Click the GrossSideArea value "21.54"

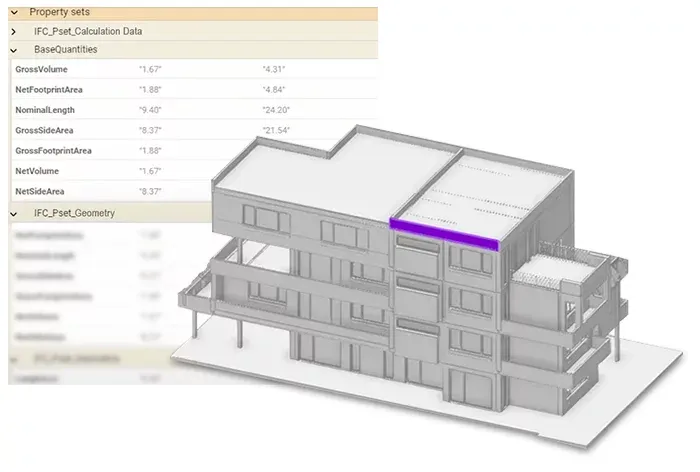click(x=276, y=130)
